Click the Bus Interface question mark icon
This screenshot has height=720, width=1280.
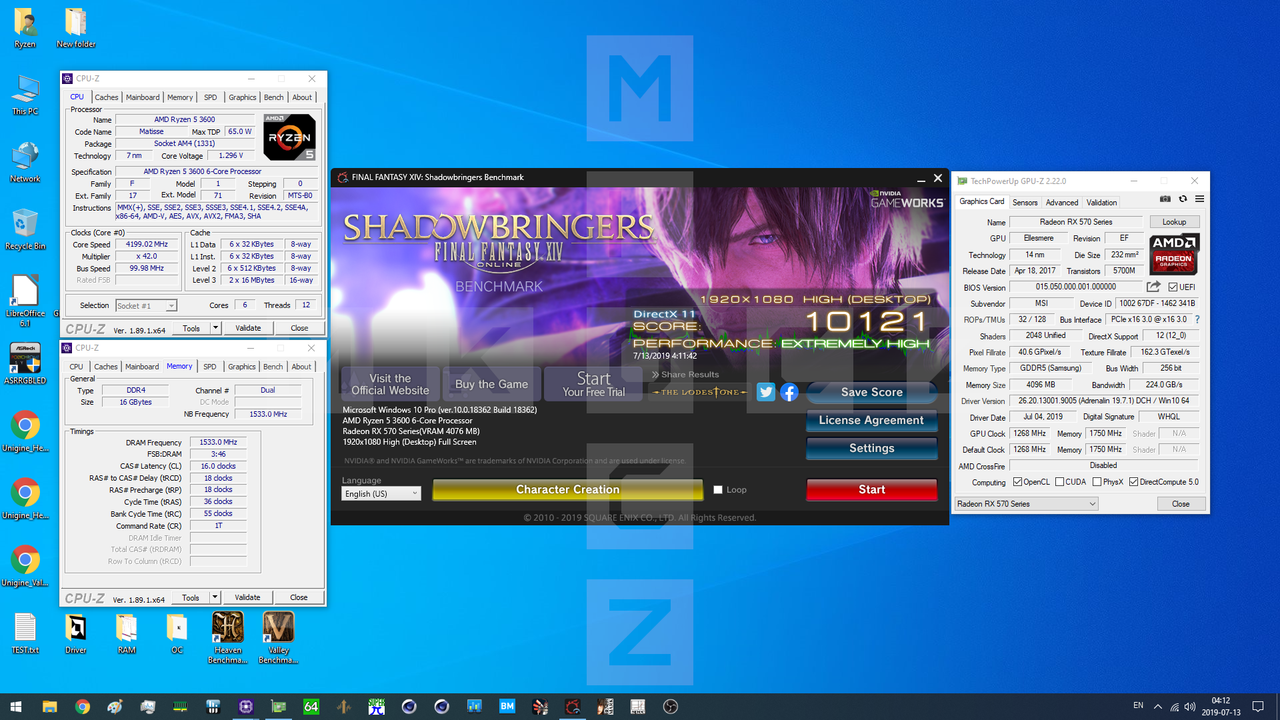click(1197, 319)
